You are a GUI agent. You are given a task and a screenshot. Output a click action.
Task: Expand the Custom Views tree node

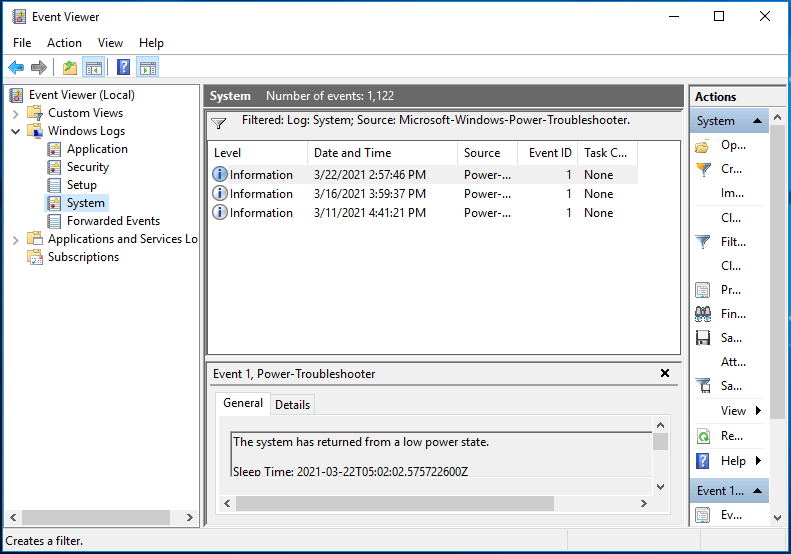point(16,113)
